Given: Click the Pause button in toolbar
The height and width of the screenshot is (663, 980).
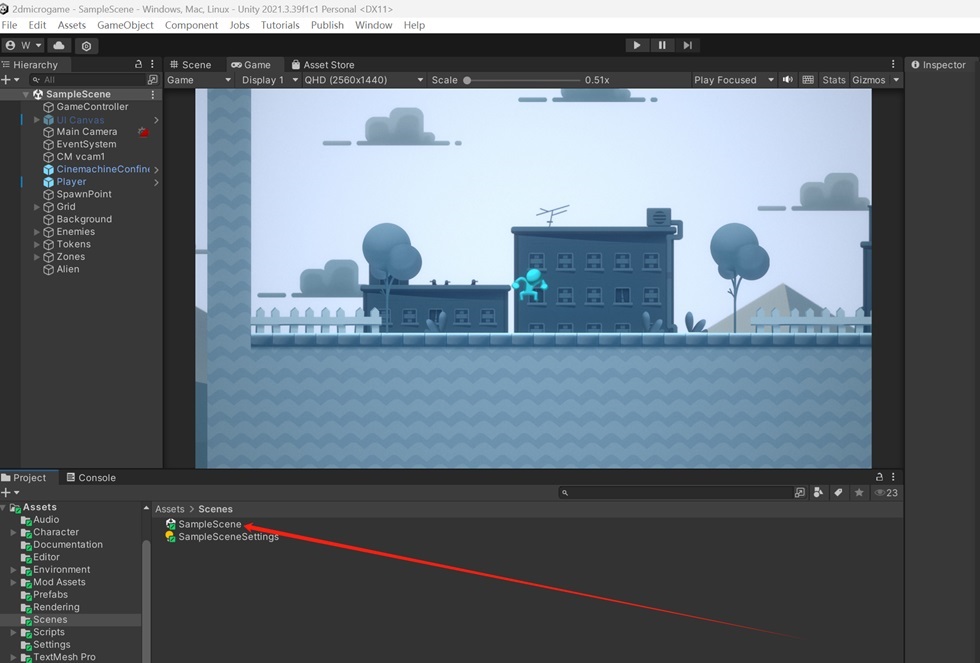Looking at the screenshot, I should pyautogui.click(x=662, y=45).
